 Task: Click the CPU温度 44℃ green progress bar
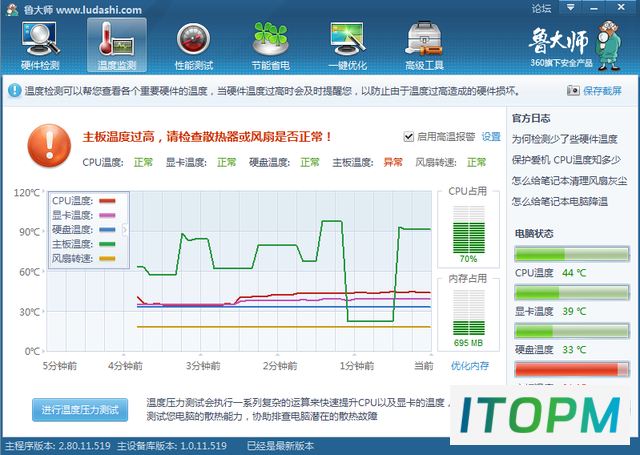[572, 254]
